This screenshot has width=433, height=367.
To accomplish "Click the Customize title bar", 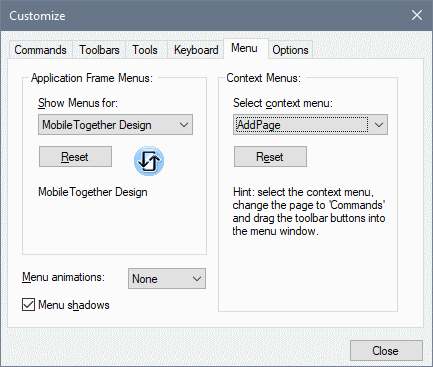I will pyautogui.click(x=200, y=16).
